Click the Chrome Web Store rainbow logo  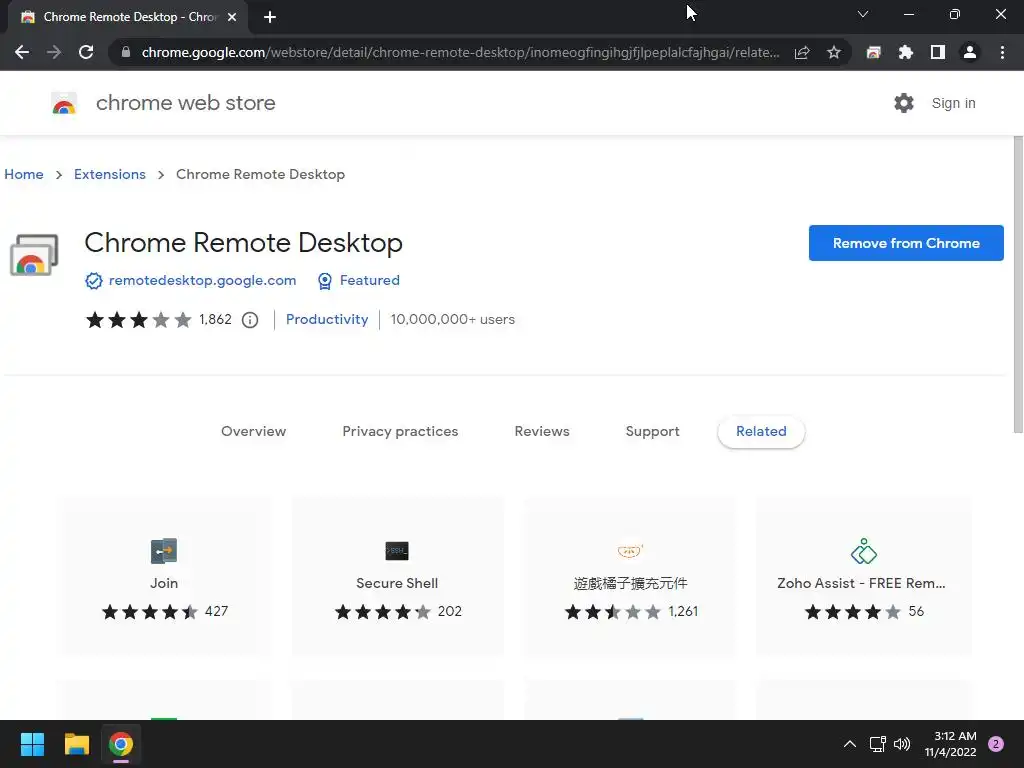(x=64, y=103)
